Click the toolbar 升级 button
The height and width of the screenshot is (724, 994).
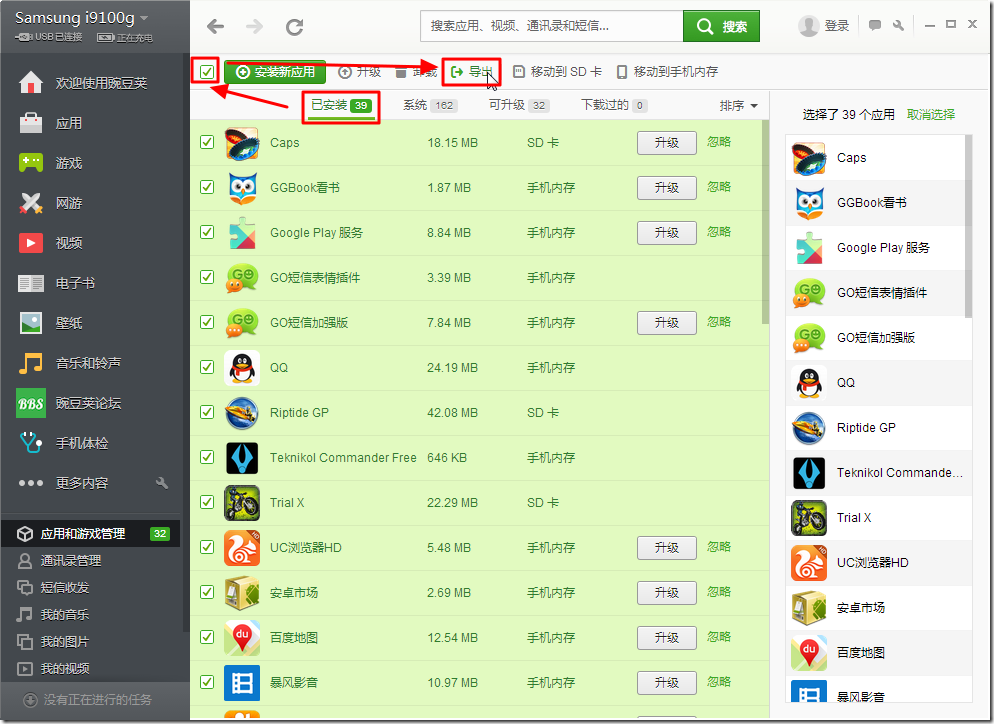(359, 72)
